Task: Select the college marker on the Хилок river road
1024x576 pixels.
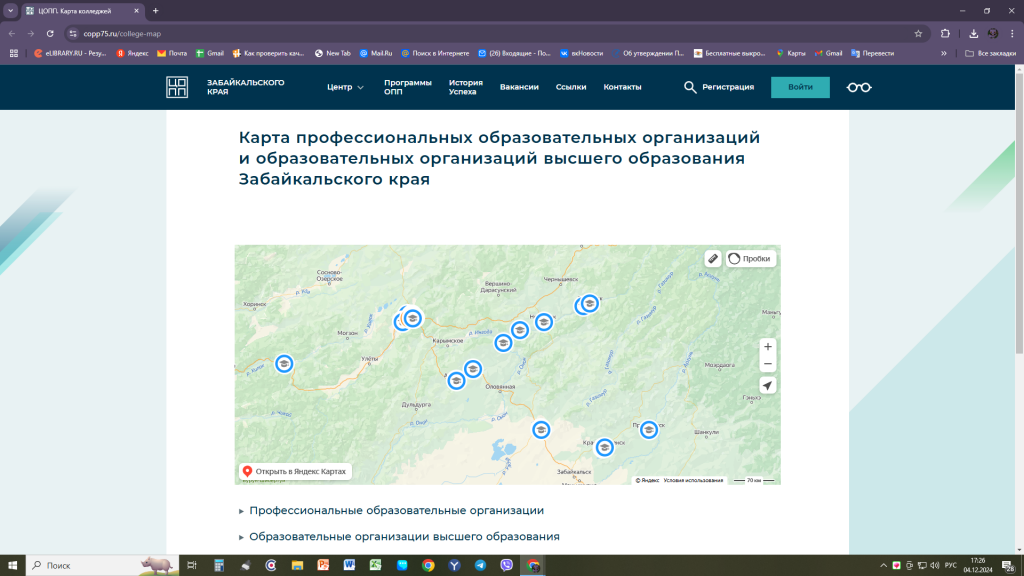Action: [284, 364]
